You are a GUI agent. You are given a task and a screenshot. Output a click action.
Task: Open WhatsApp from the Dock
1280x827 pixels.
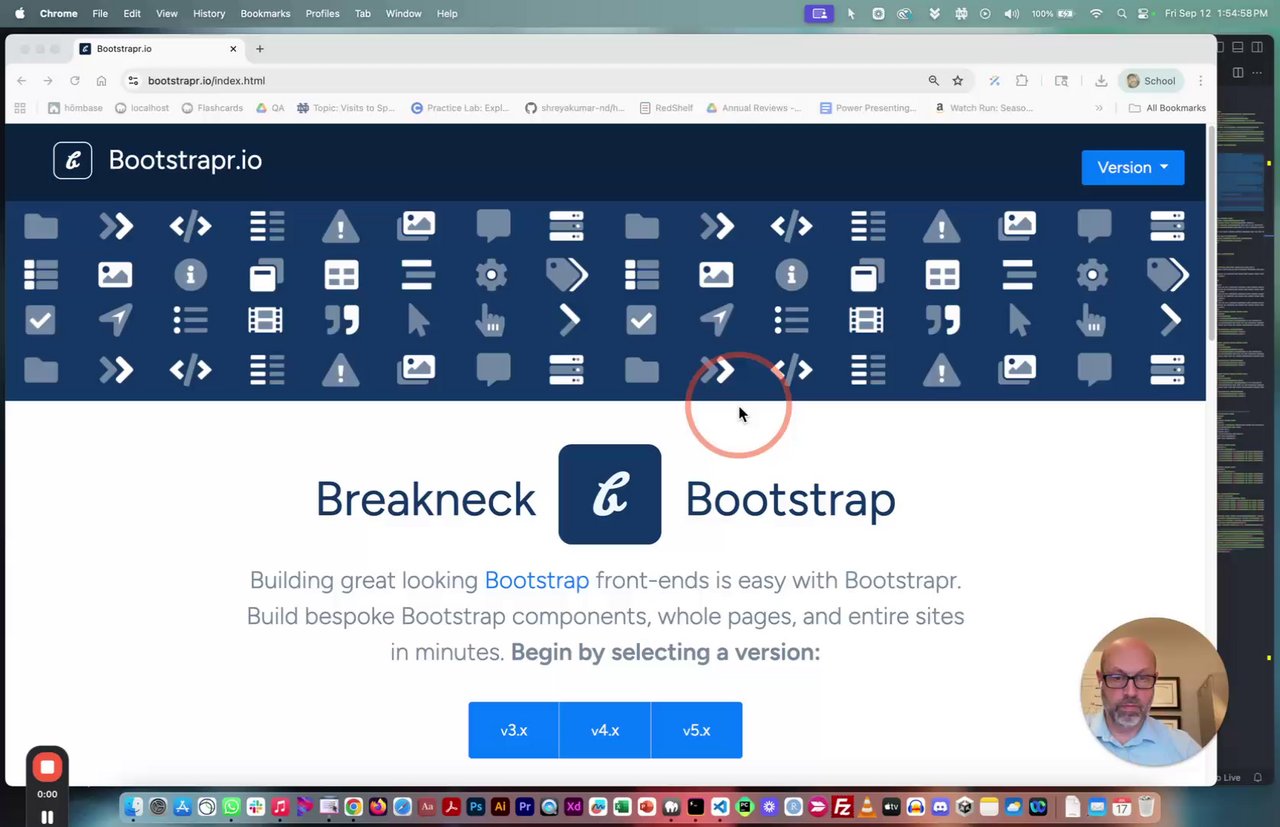coord(232,806)
